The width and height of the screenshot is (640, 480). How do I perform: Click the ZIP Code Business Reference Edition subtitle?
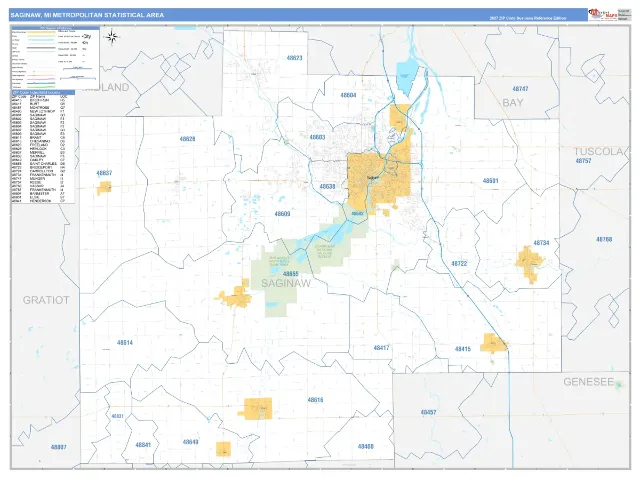(527, 18)
